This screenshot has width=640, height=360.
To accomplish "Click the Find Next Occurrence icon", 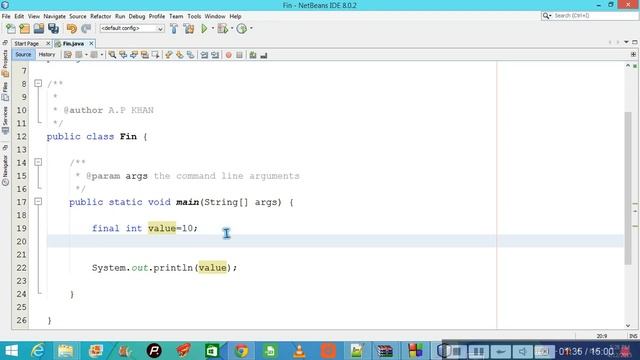I will coord(134,55).
